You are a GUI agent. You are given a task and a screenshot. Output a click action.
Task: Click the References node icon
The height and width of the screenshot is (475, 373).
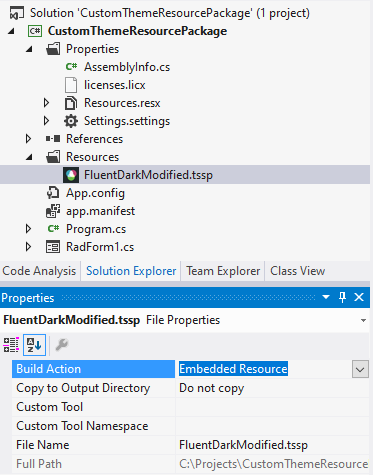(x=53, y=139)
